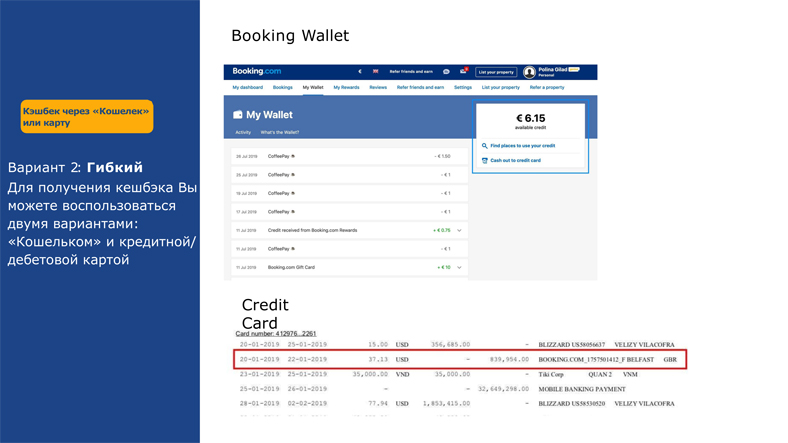
Task: Click the Booking.com logo
Action: coord(256,71)
